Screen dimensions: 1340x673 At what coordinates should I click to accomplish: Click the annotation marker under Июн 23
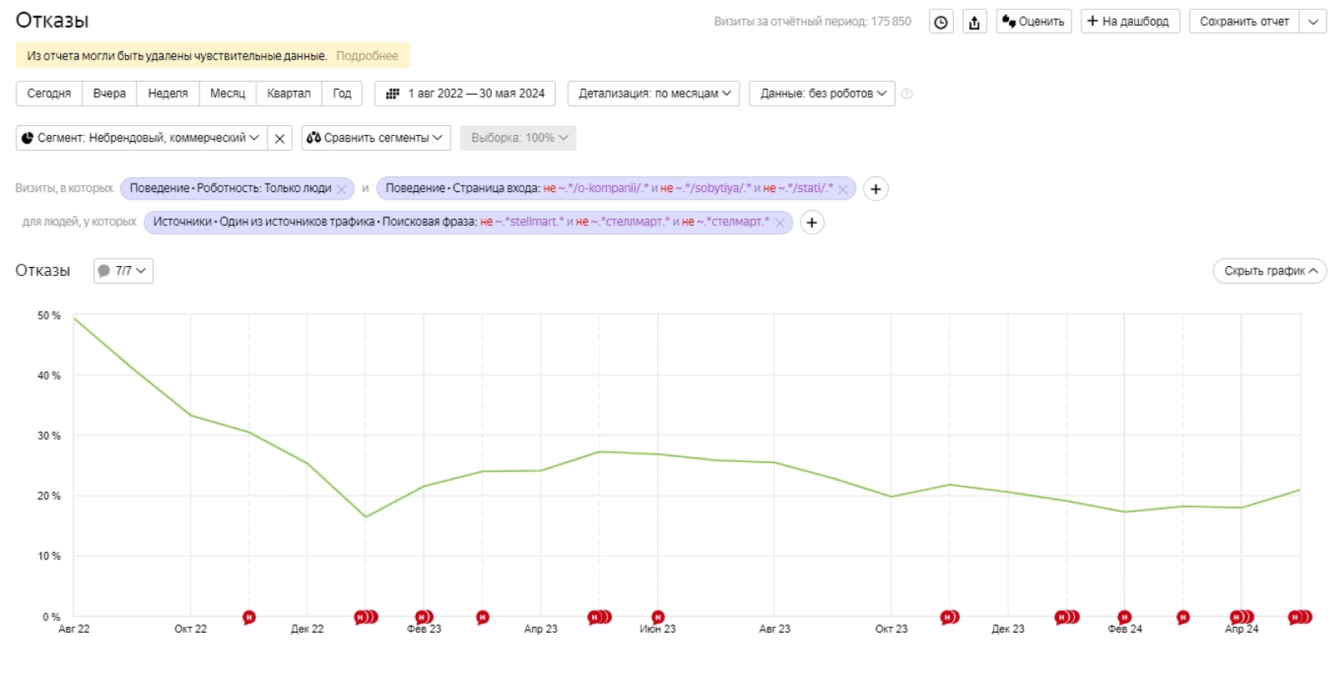658,617
